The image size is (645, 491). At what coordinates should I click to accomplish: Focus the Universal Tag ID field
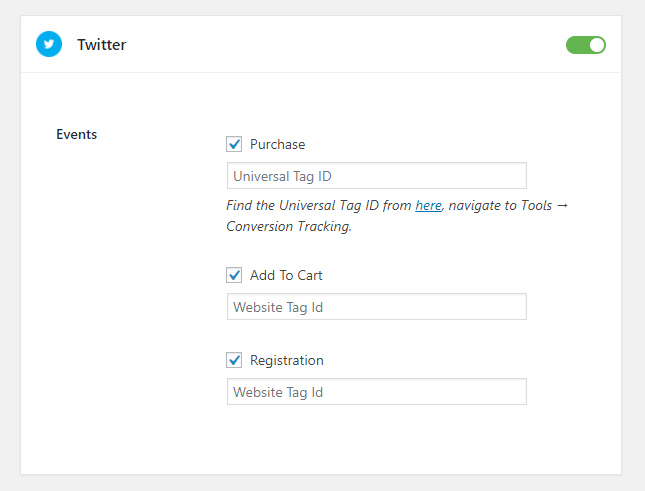377,176
